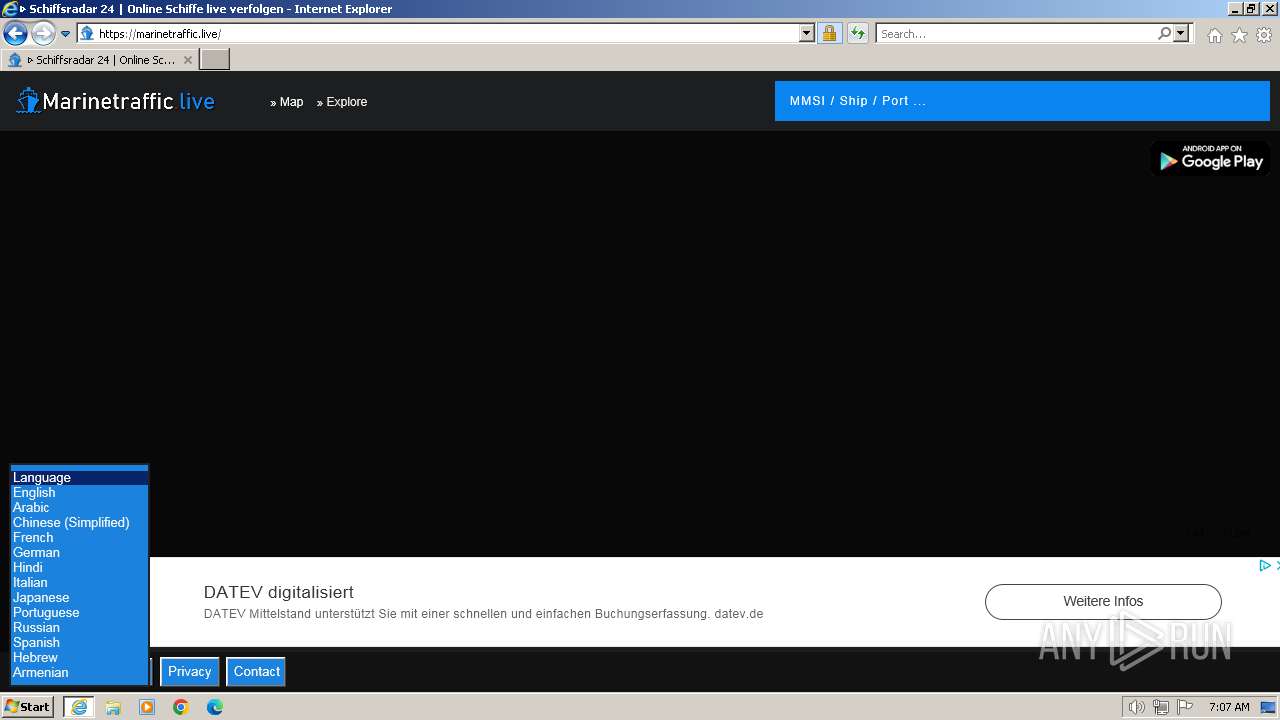Open the DATEV digitalisiert ad headline

pyautogui.click(x=279, y=592)
